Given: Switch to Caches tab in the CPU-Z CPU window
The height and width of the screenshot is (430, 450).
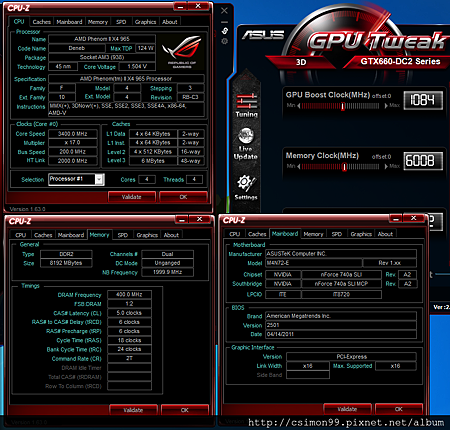Looking at the screenshot, I should (x=42, y=22).
